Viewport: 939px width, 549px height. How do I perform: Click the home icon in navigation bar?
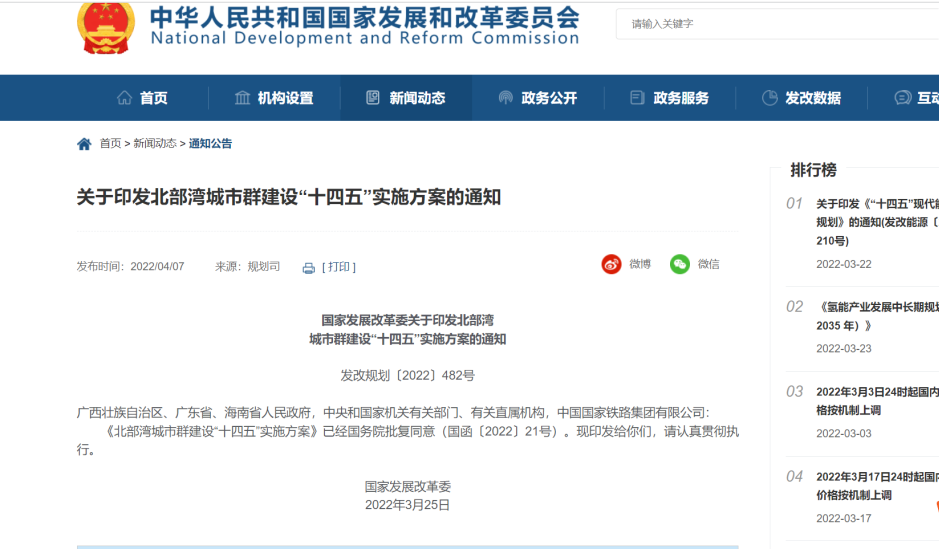[x=125, y=98]
